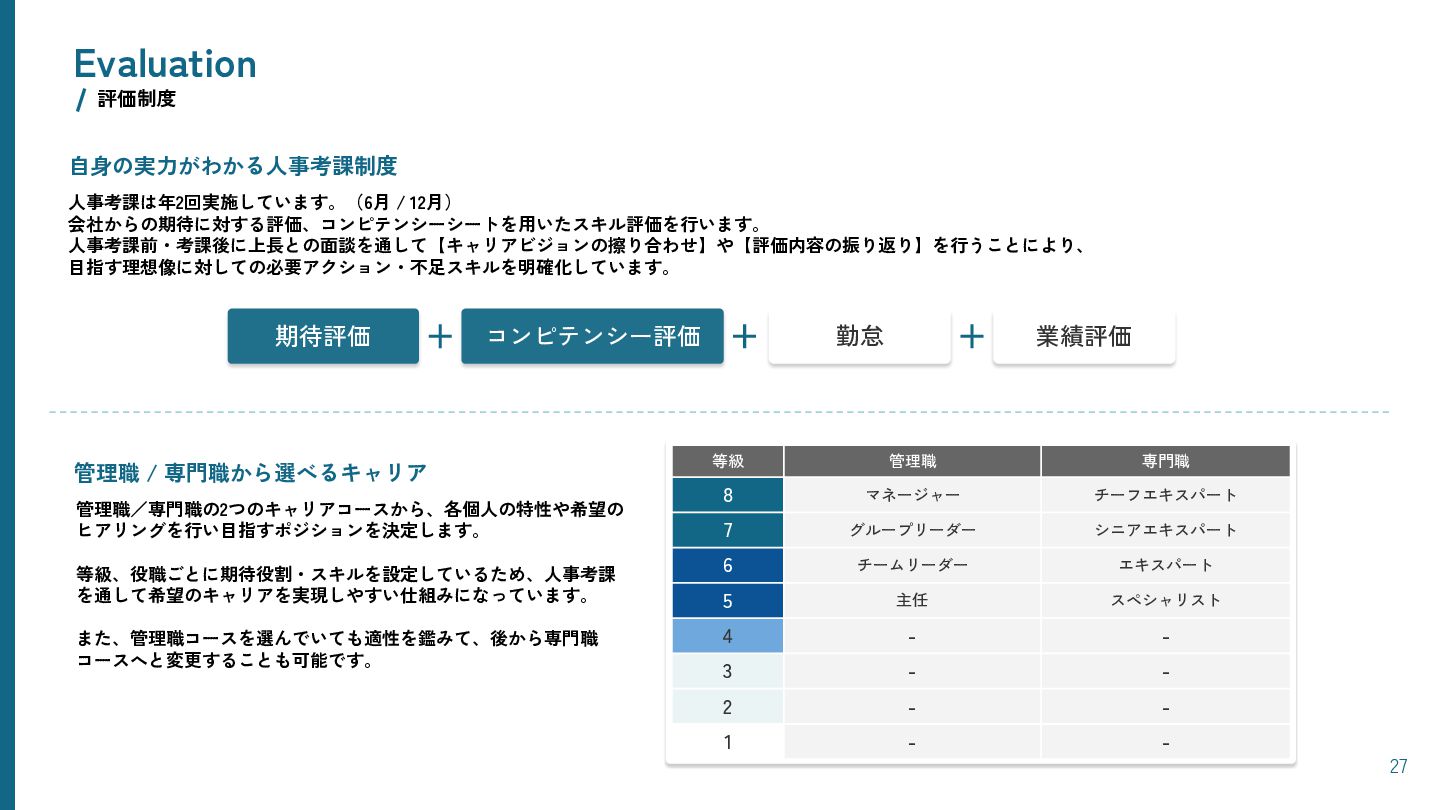Viewport: 1440px width, 810px height.
Task: Click the 業績評価 box
Action: tap(1084, 336)
